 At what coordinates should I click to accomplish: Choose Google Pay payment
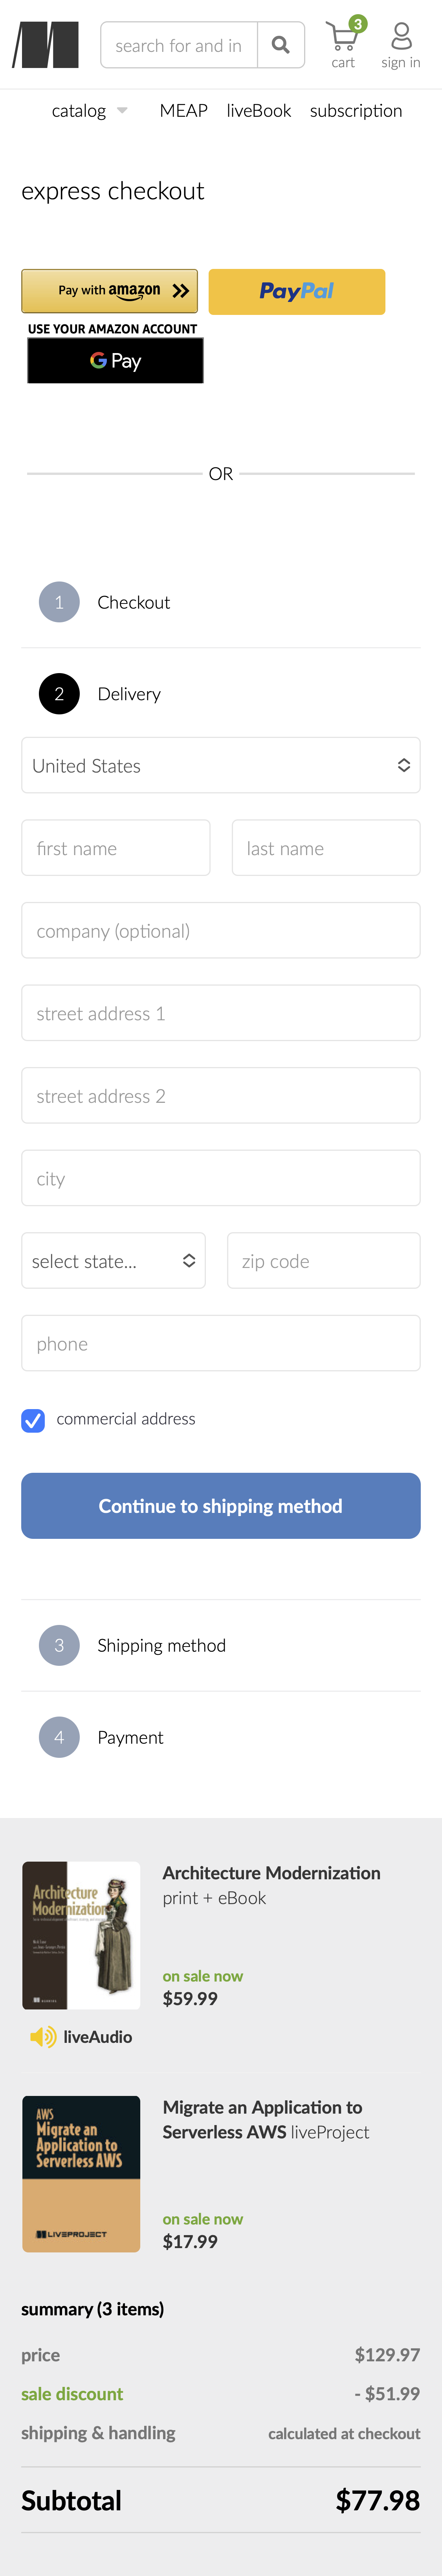(x=115, y=360)
